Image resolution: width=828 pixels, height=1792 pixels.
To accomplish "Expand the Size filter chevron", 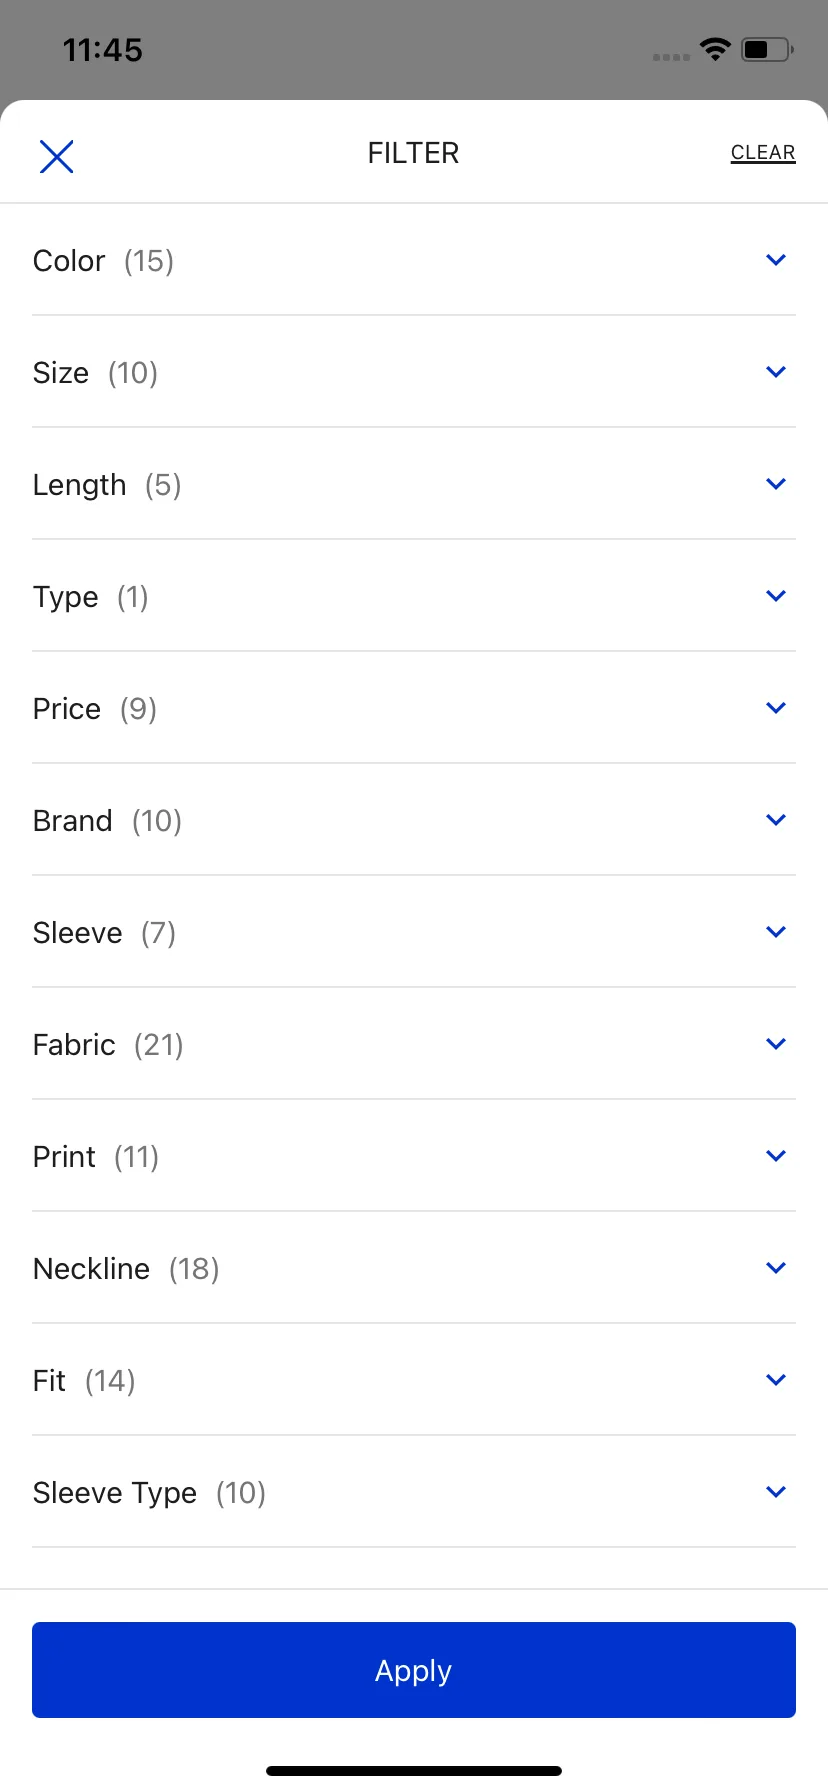I will click(776, 372).
